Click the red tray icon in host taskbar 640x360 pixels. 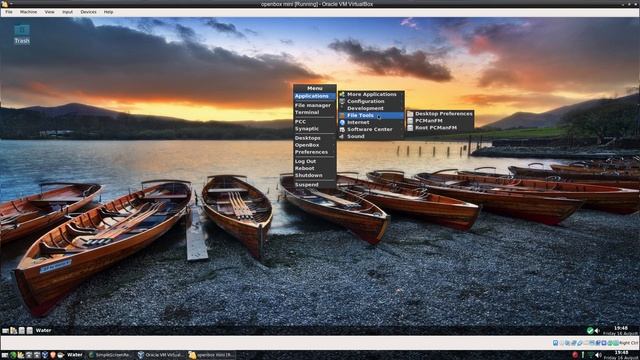pyautogui.click(x=576, y=355)
